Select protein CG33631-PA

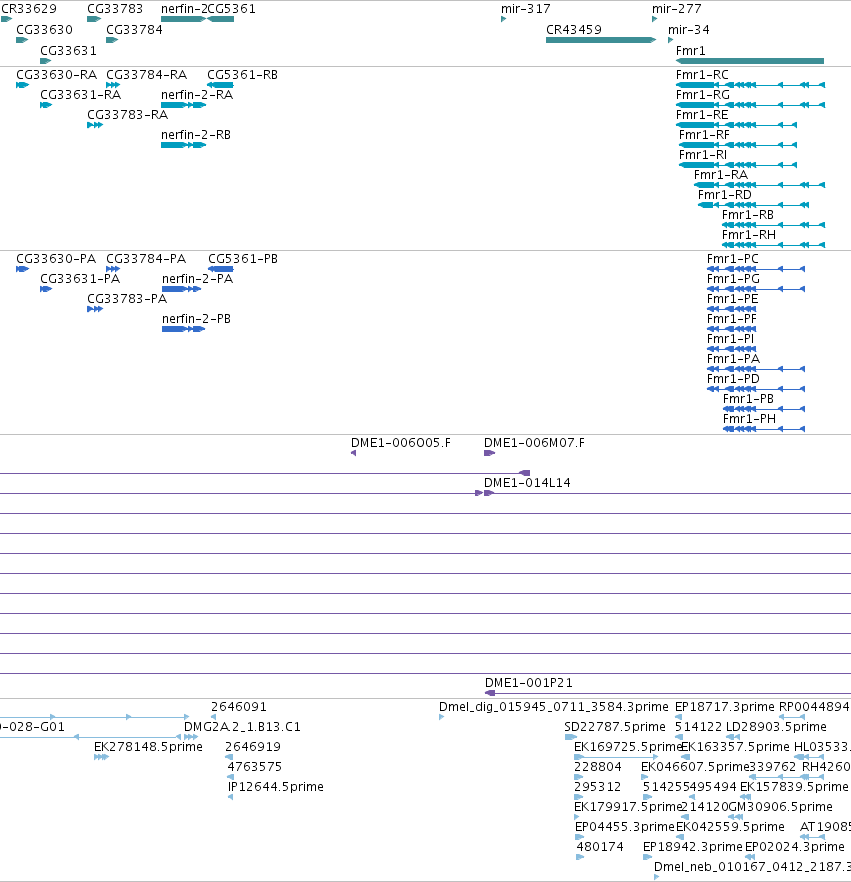[46, 289]
